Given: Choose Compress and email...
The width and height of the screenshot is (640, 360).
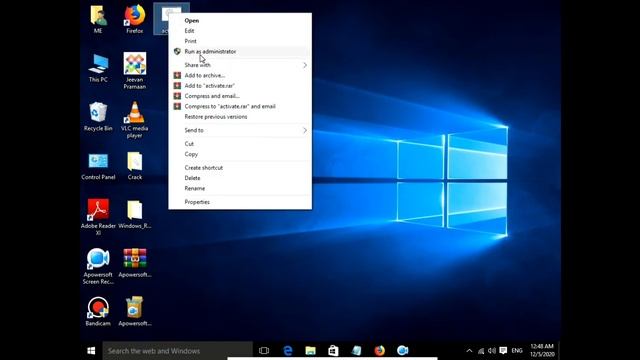Looking at the screenshot, I should click(240, 96).
